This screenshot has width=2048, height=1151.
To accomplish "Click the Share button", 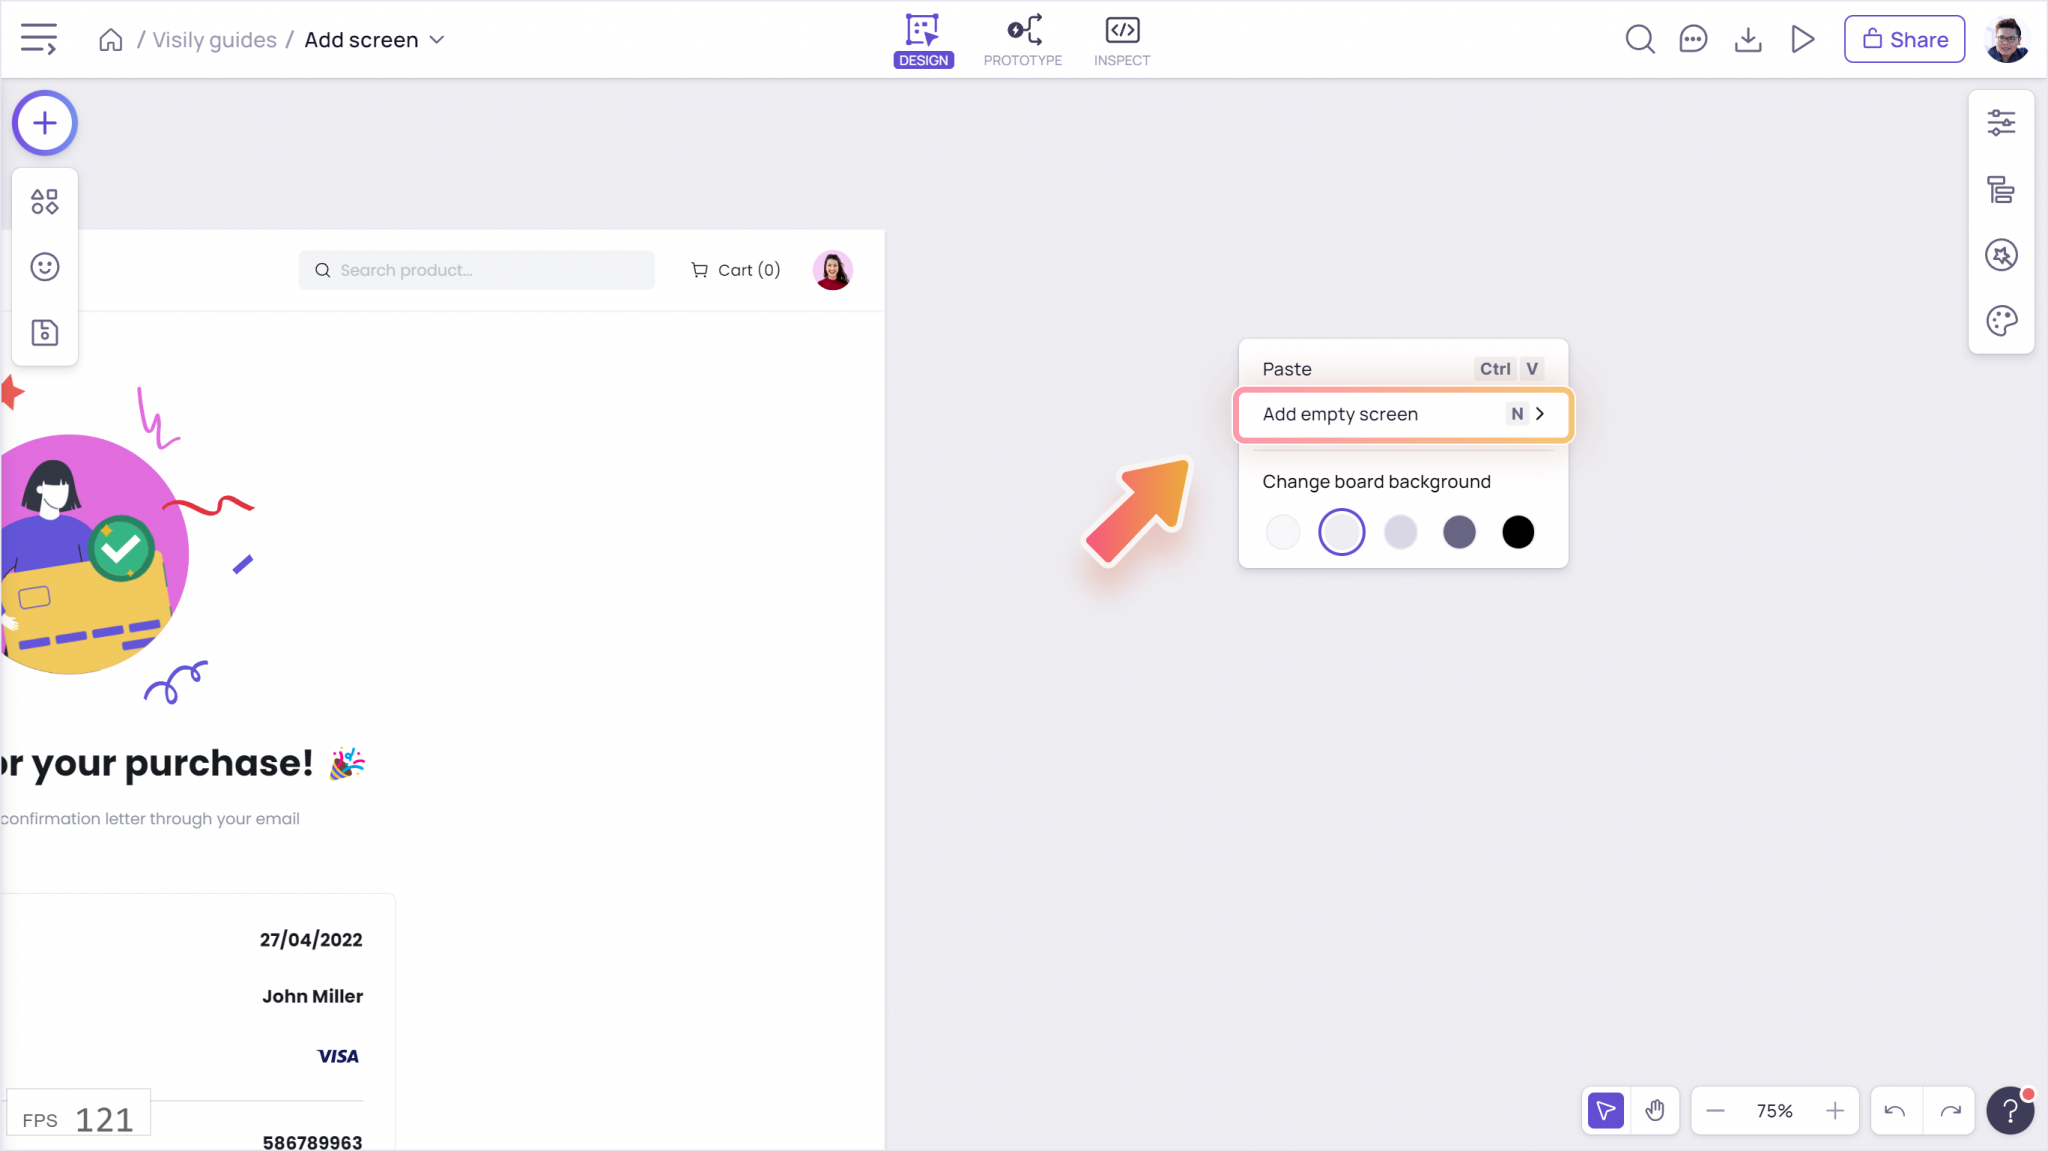I will click(x=1903, y=39).
